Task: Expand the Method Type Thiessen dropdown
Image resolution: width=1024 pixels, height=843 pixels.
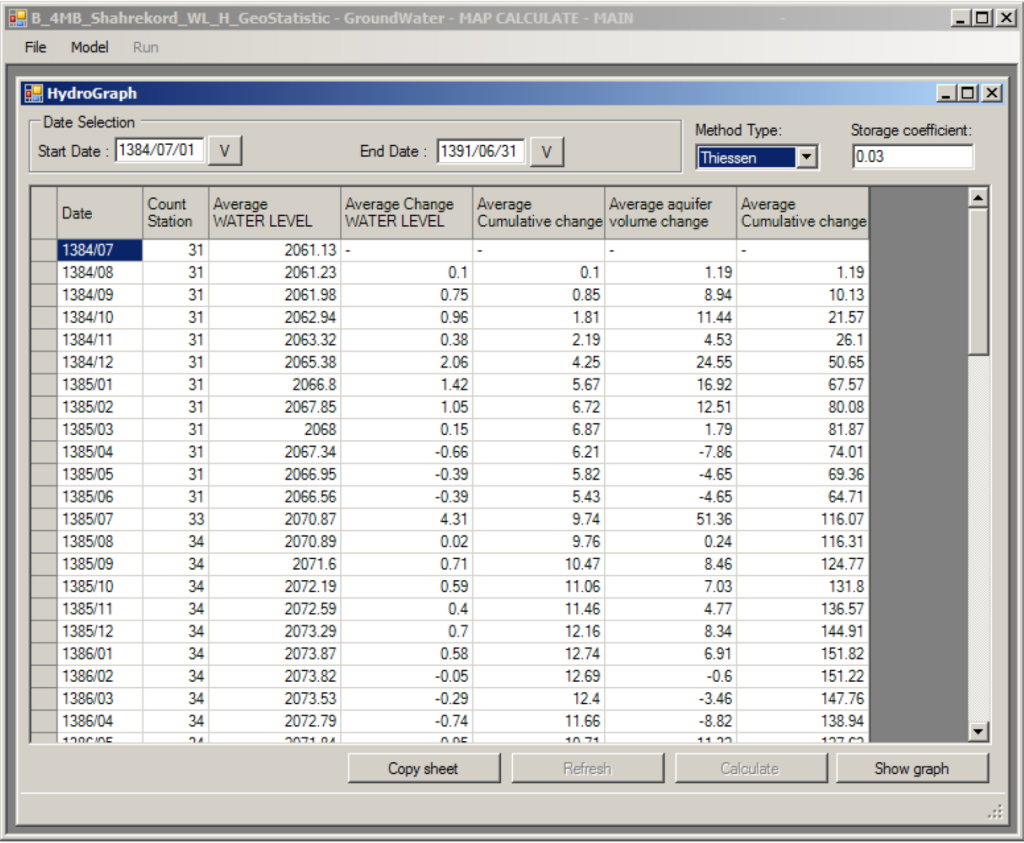Action: (x=807, y=157)
